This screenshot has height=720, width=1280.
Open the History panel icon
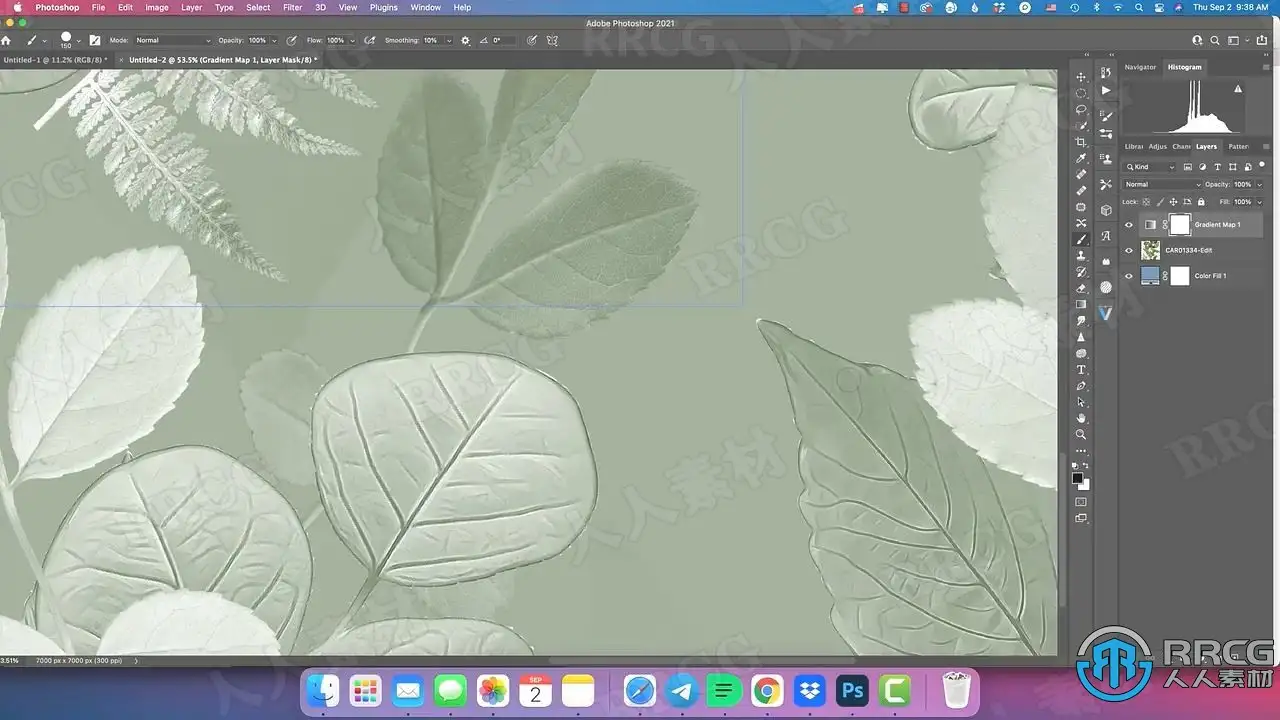click(x=1106, y=73)
